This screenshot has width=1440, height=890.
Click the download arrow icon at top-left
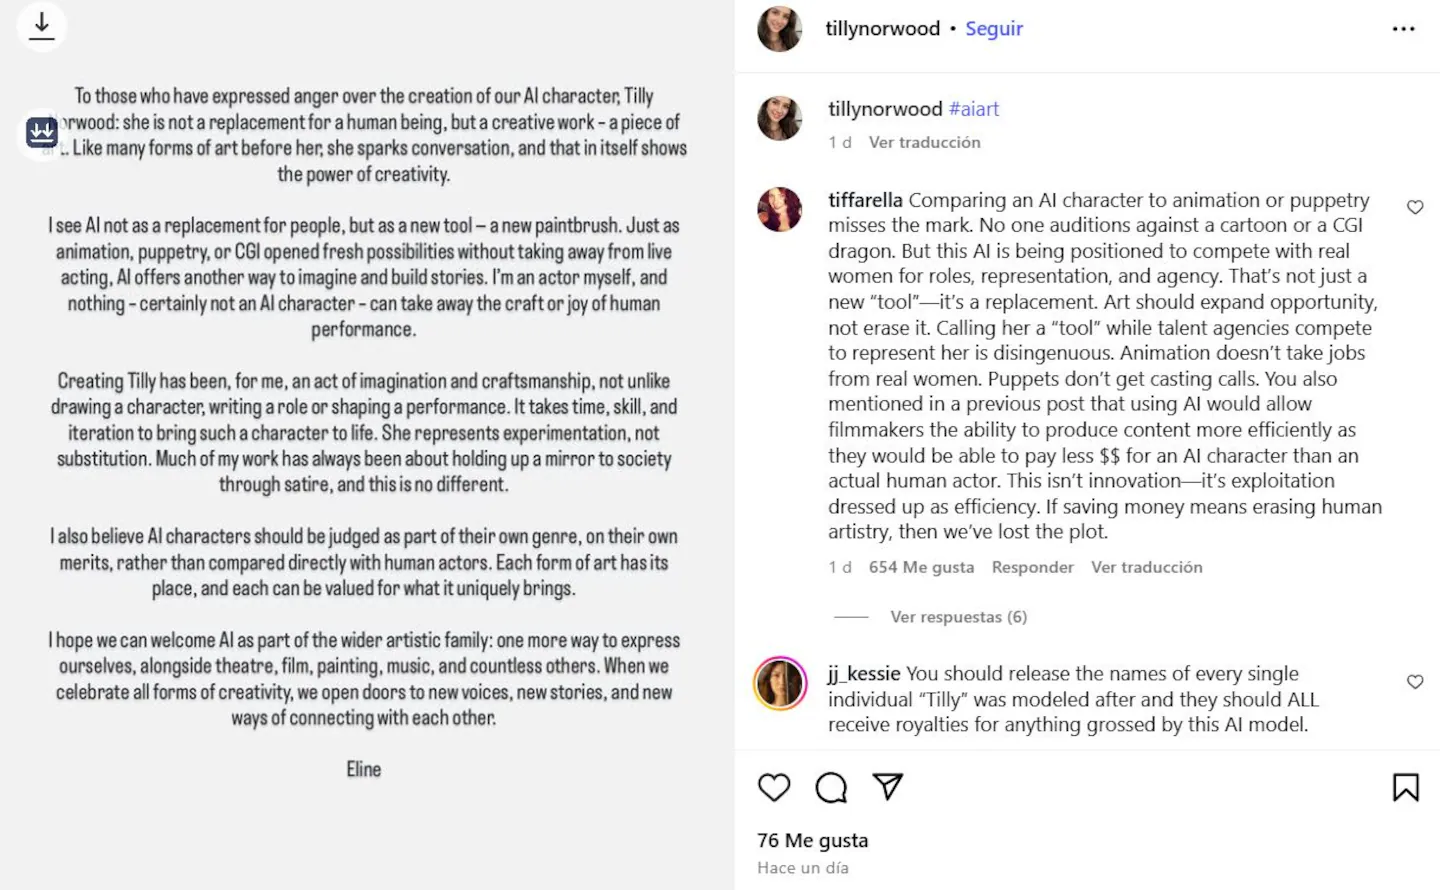42,26
